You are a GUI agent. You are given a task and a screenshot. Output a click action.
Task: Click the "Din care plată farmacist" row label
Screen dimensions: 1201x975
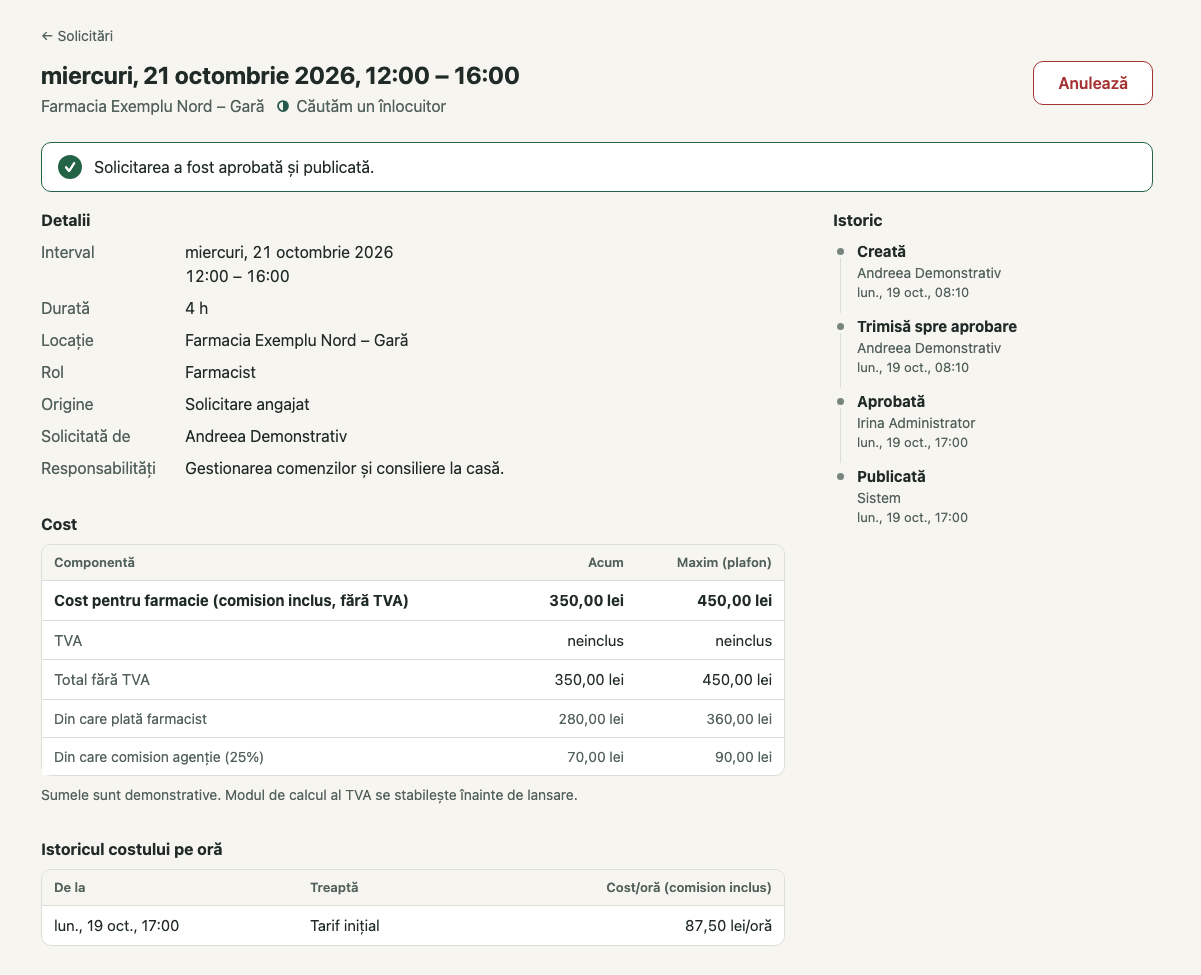130,718
